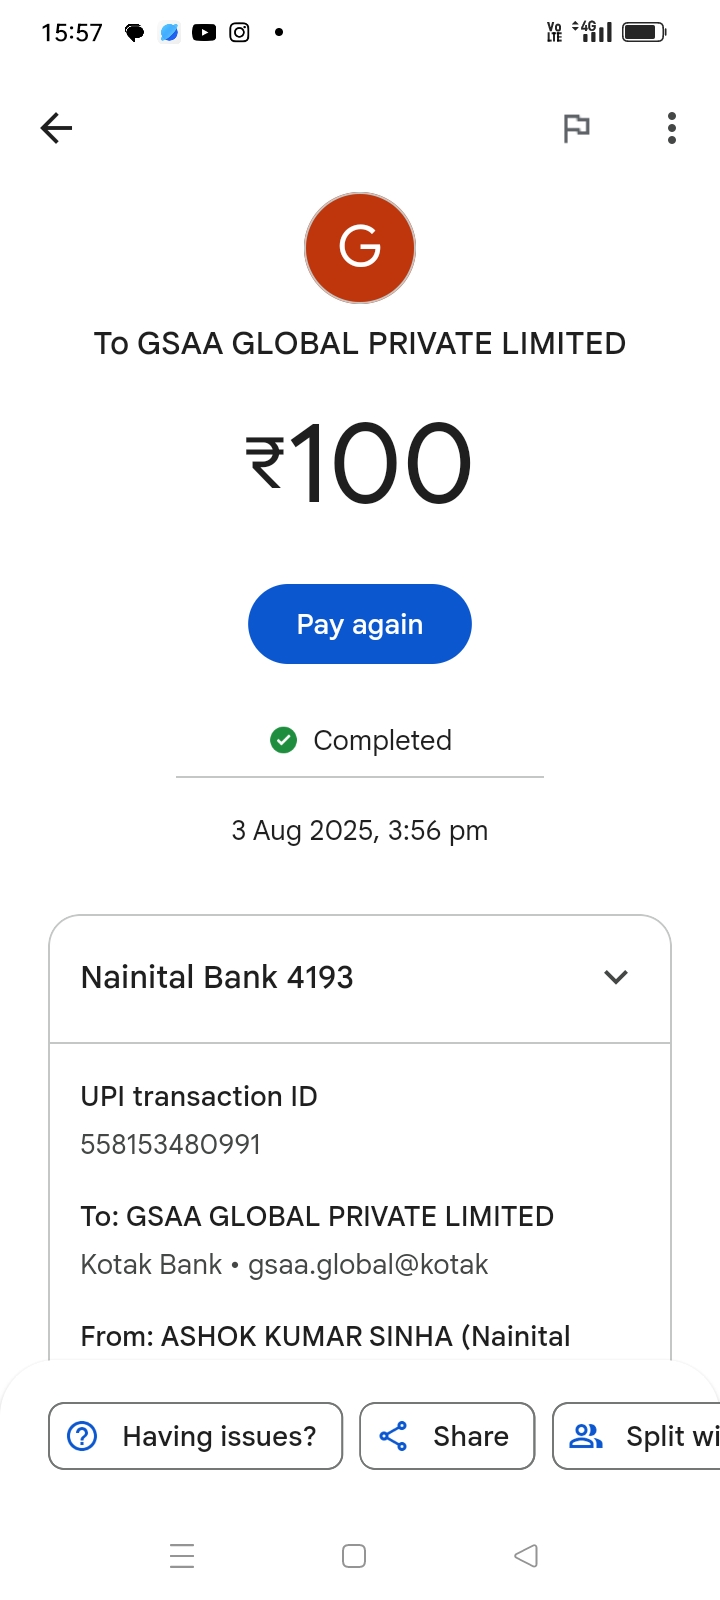The height and width of the screenshot is (1600, 720).
Task: Tap the back arrow icon
Action: coord(57,128)
